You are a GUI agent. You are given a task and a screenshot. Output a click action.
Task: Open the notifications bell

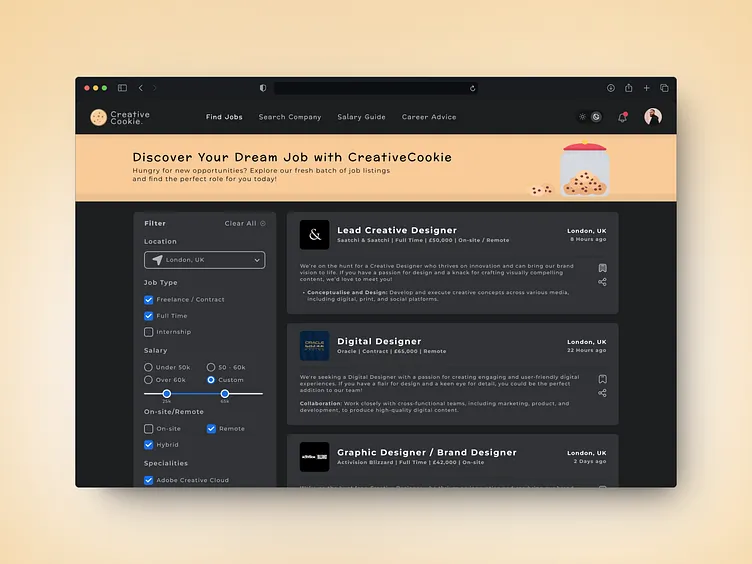pyautogui.click(x=623, y=117)
